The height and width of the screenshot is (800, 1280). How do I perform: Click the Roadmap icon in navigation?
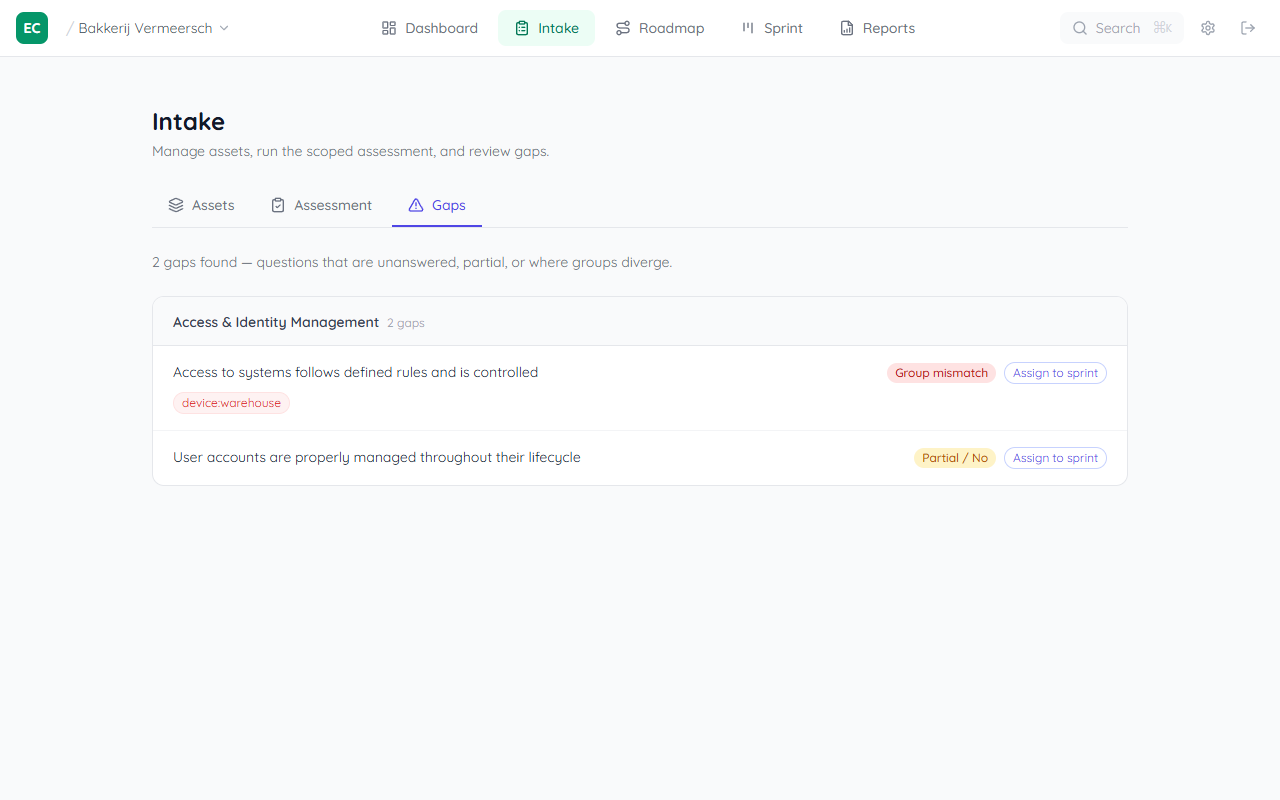pos(623,28)
